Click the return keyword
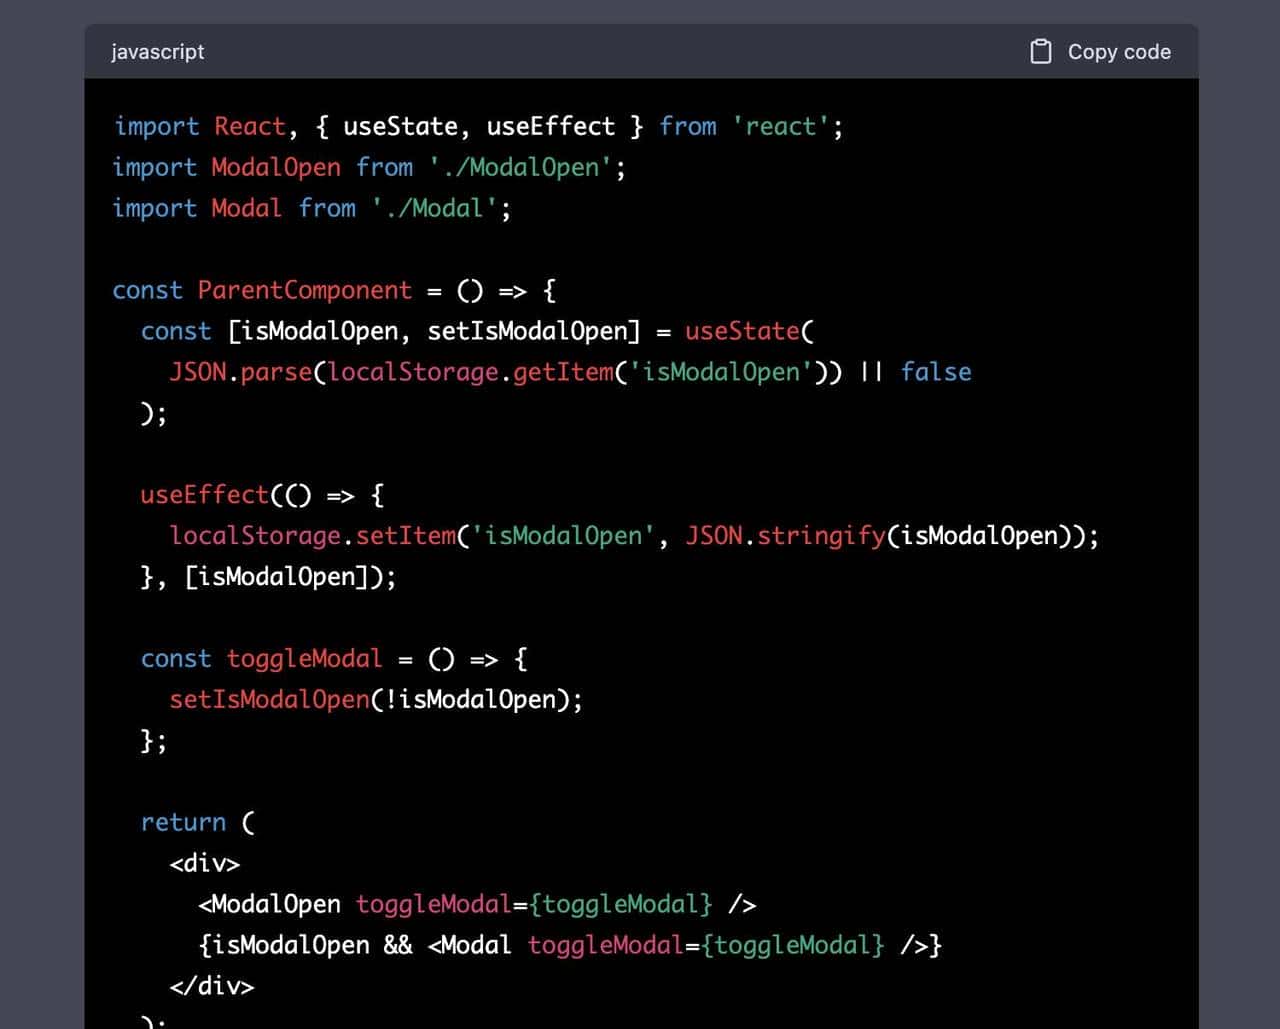The height and width of the screenshot is (1029, 1280). (183, 823)
